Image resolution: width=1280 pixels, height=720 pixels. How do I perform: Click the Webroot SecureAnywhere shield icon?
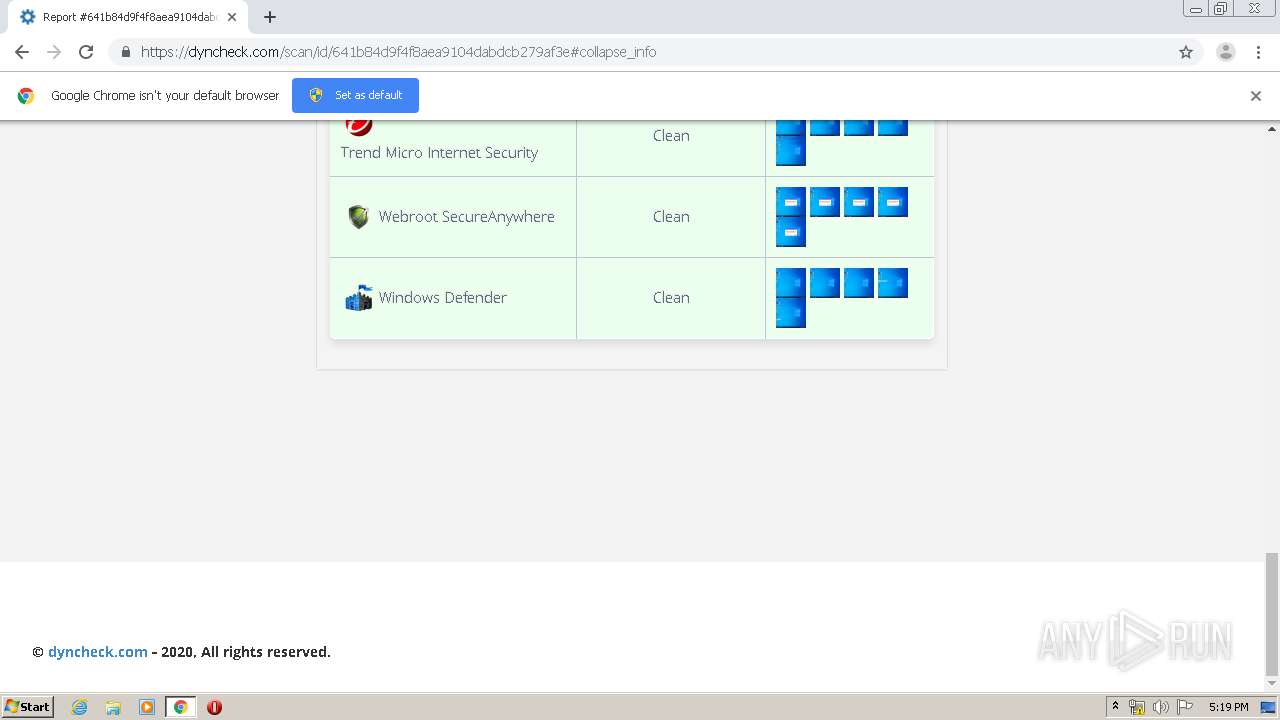pos(358,217)
